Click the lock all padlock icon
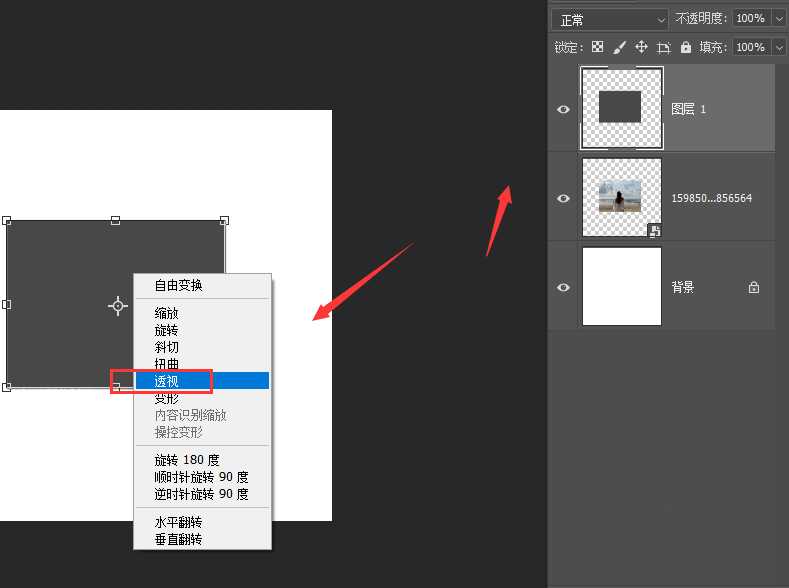The image size is (789, 588). tap(685, 47)
